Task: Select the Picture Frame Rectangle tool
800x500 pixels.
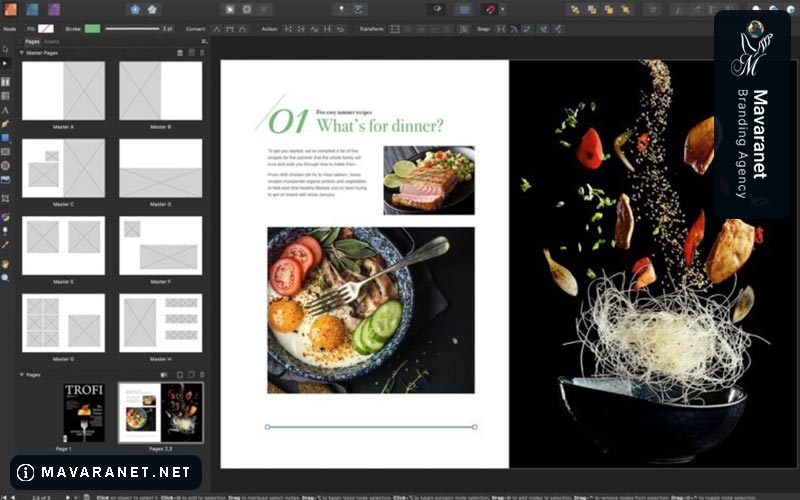Action: coord(6,152)
